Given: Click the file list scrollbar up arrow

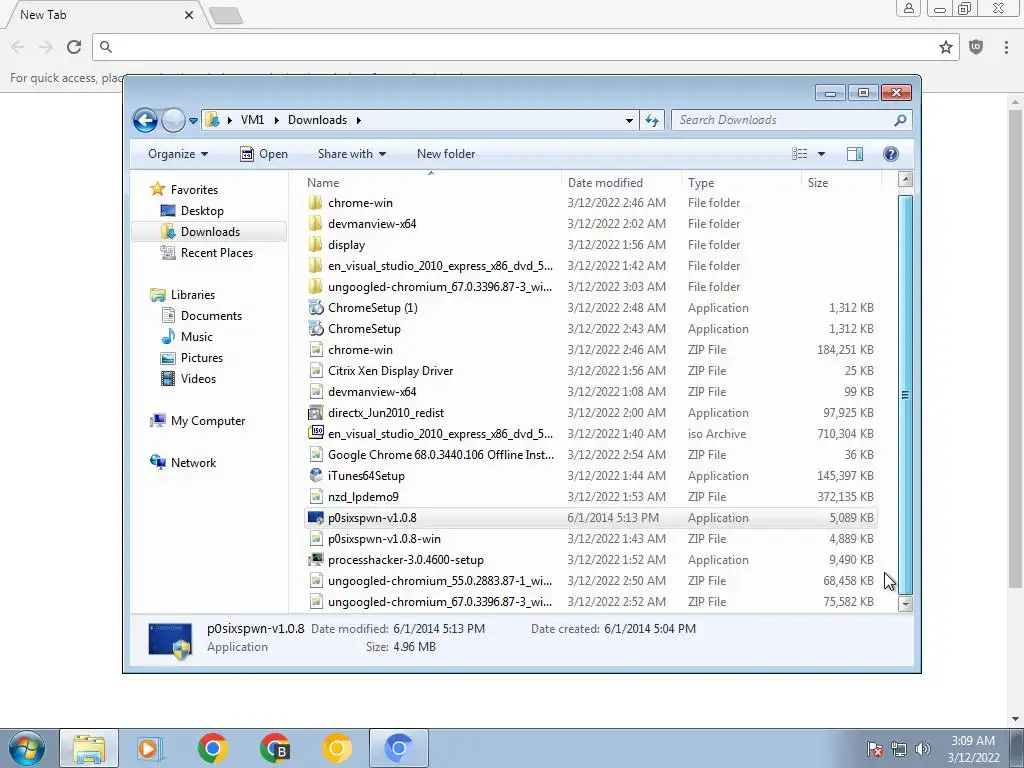Looking at the screenshot, I should pyautogui.click(x=905, y=180).
